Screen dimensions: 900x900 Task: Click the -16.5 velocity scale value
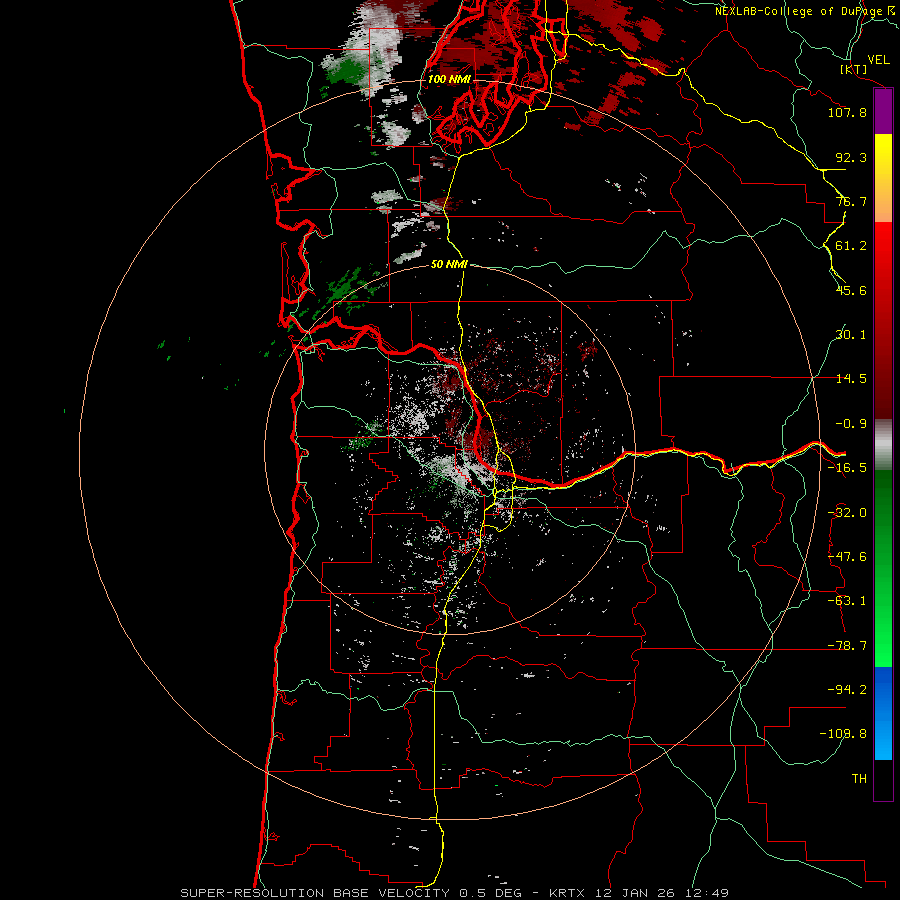point(847,468)
